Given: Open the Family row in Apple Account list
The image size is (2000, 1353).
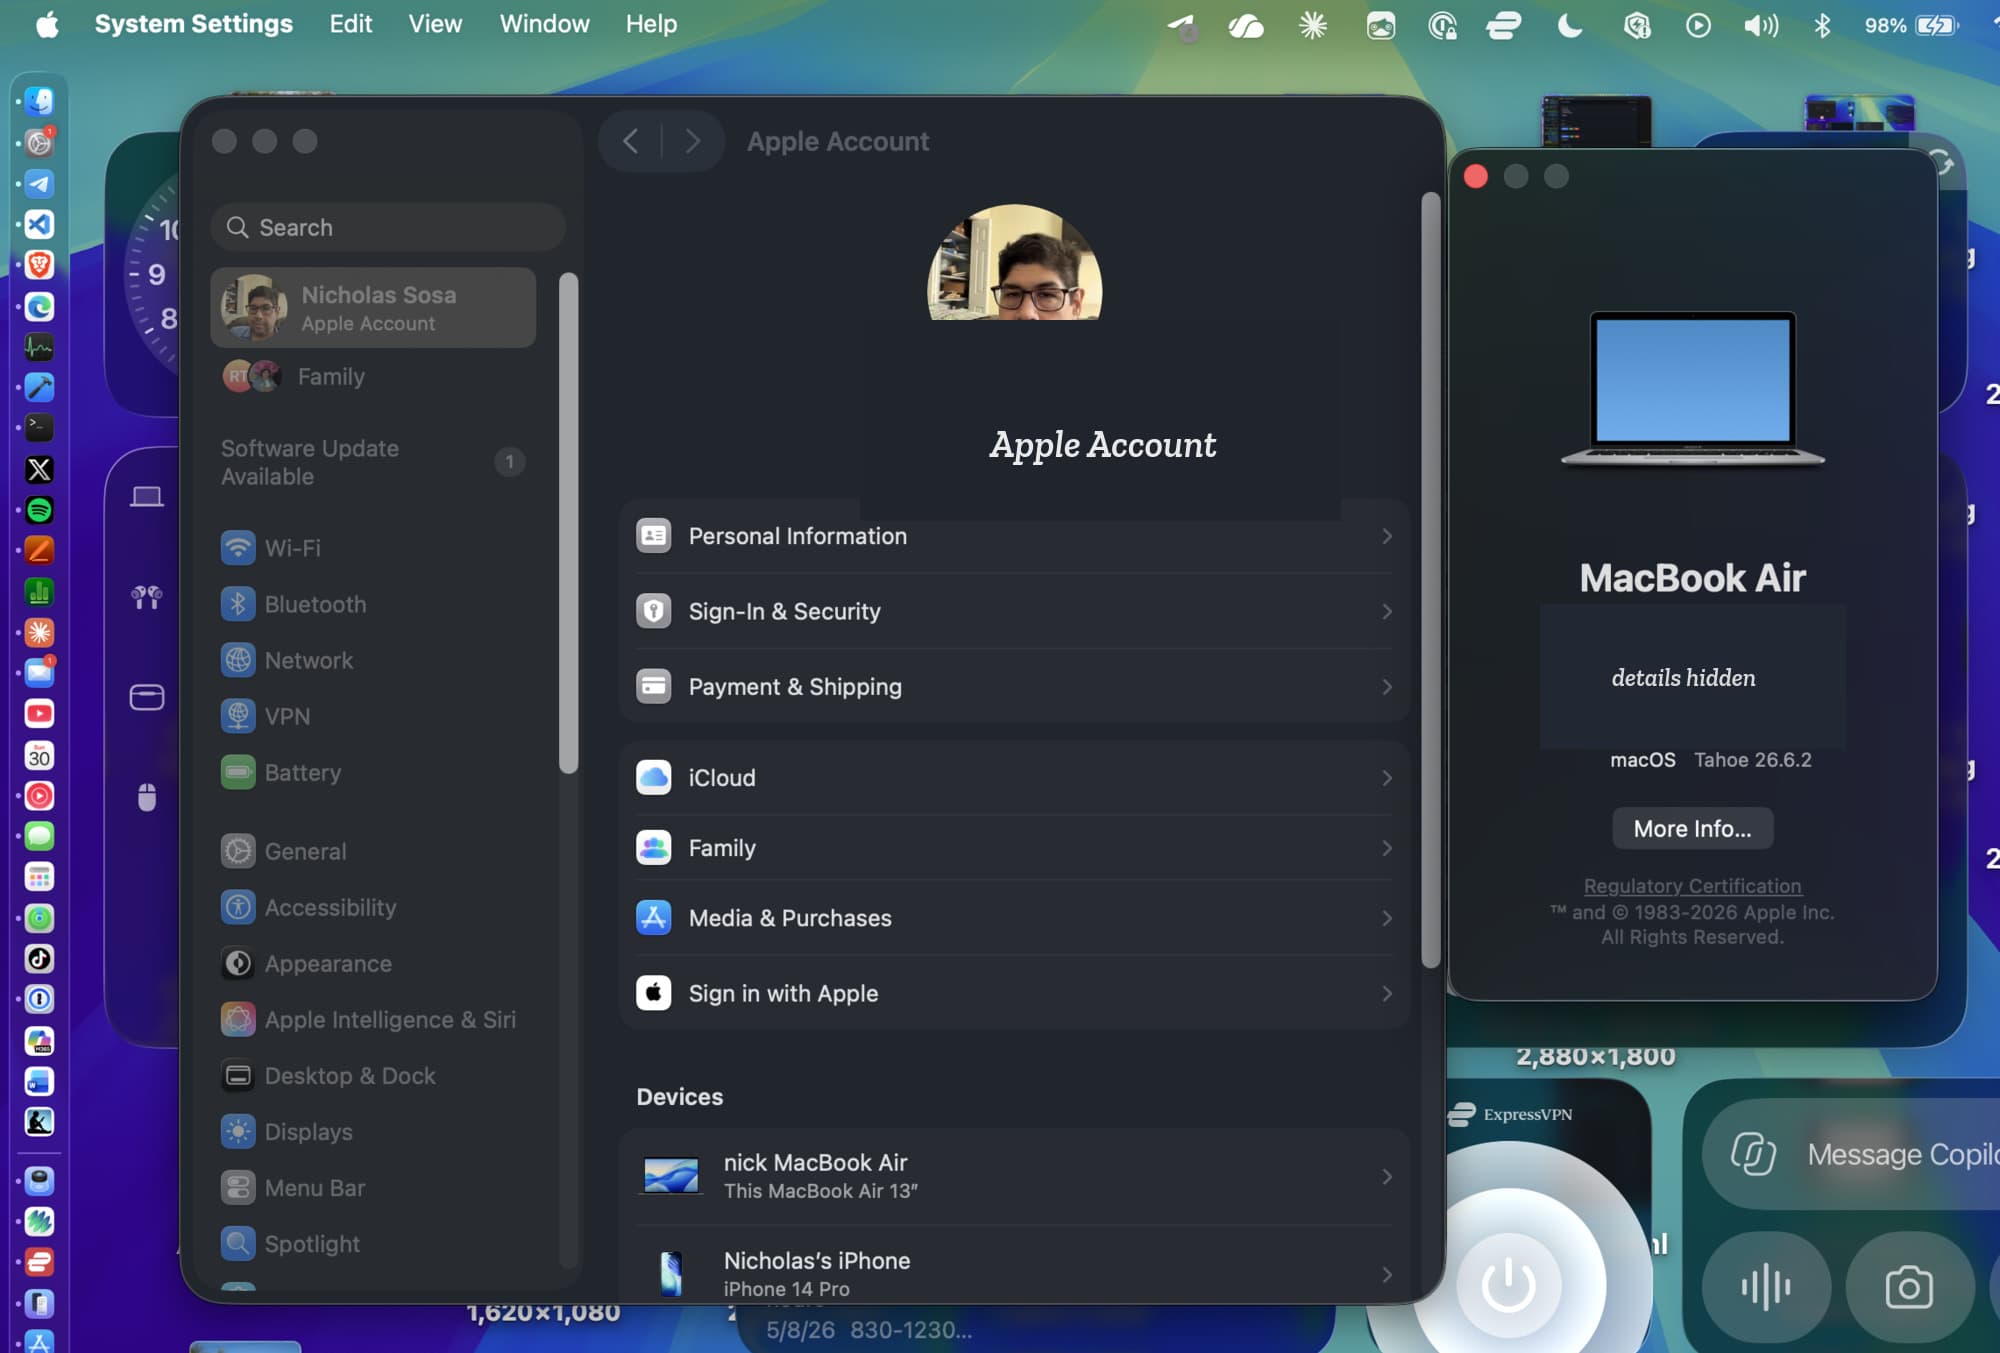Looking at the screenshot, I should [x=1014, y=848].
